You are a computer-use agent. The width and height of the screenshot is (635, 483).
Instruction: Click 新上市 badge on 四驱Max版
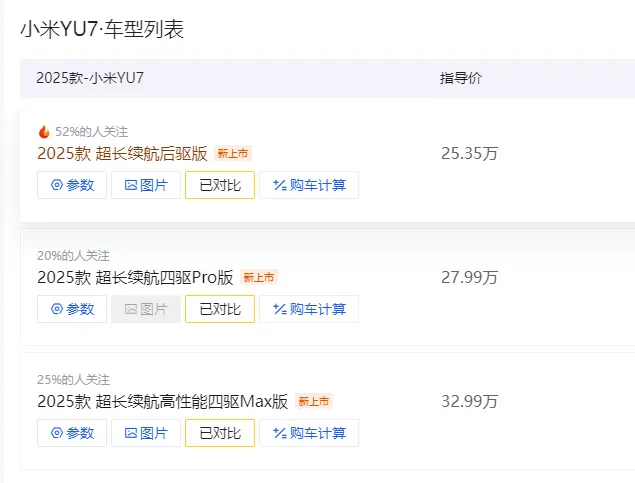(313, 401)
